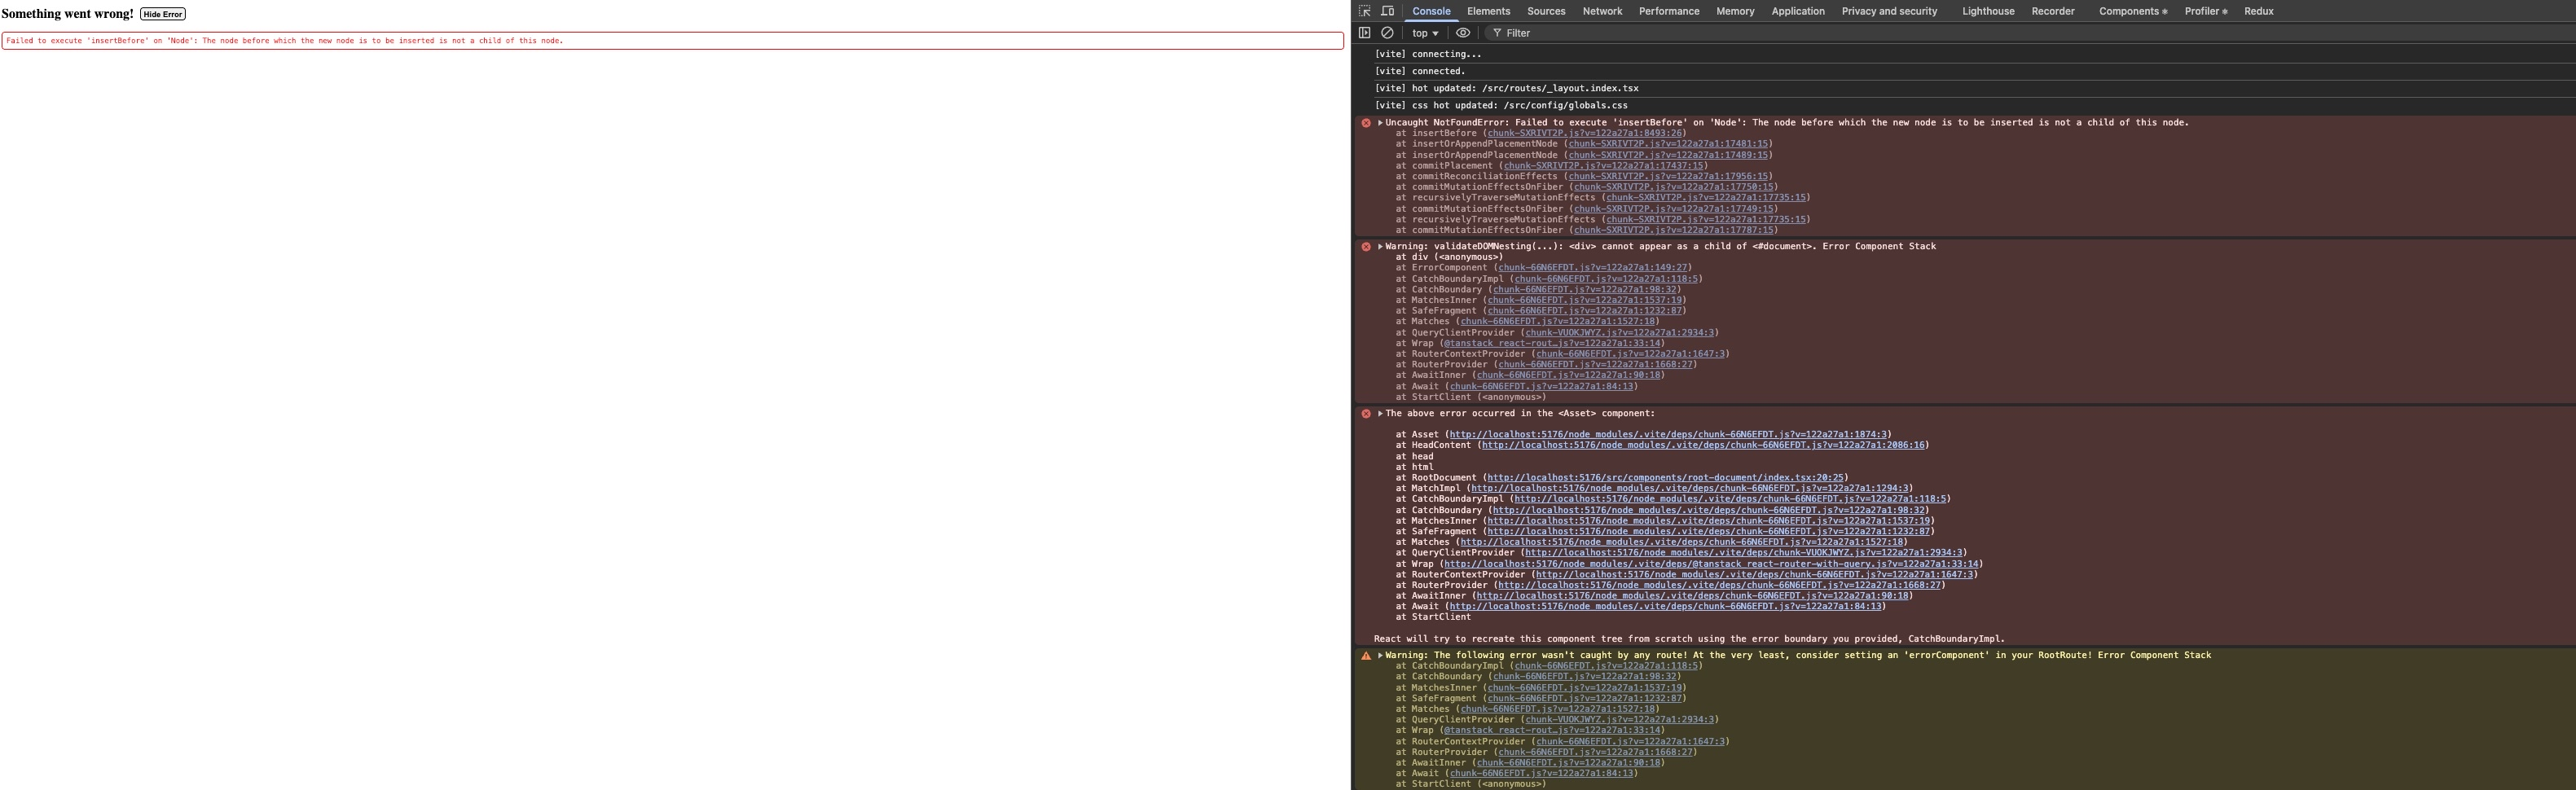Expand the 'error wasn't caught by any route' warning
The height and width of the screenshot is (790, 2576).
pyautogui.click(x=1380, y=656)
